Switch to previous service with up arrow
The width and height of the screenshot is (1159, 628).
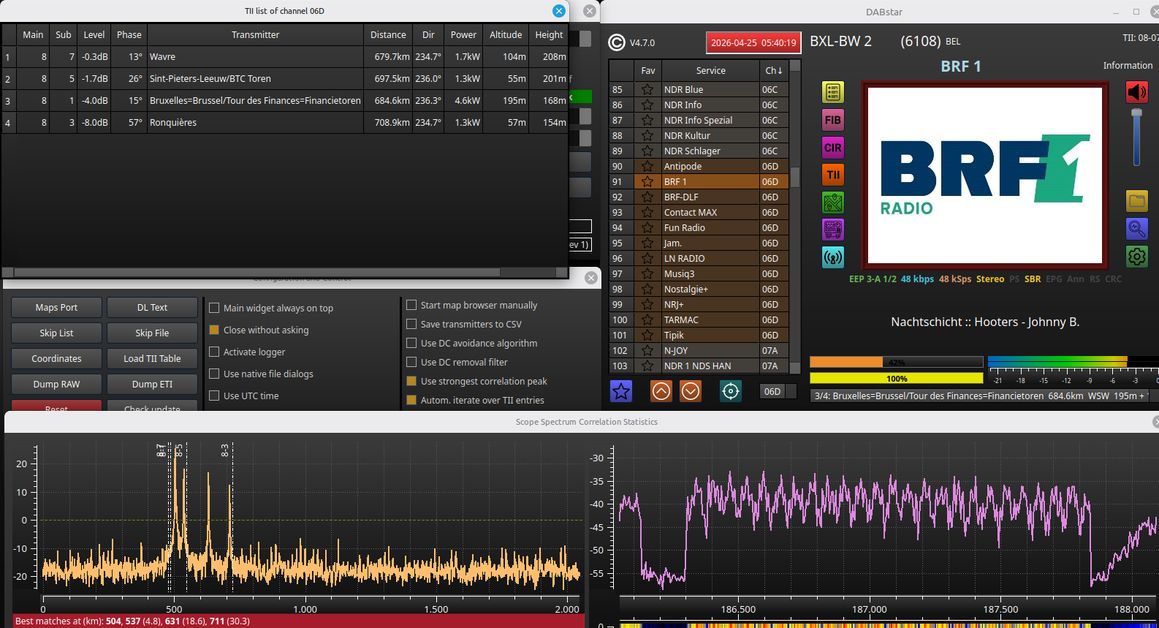661,391
